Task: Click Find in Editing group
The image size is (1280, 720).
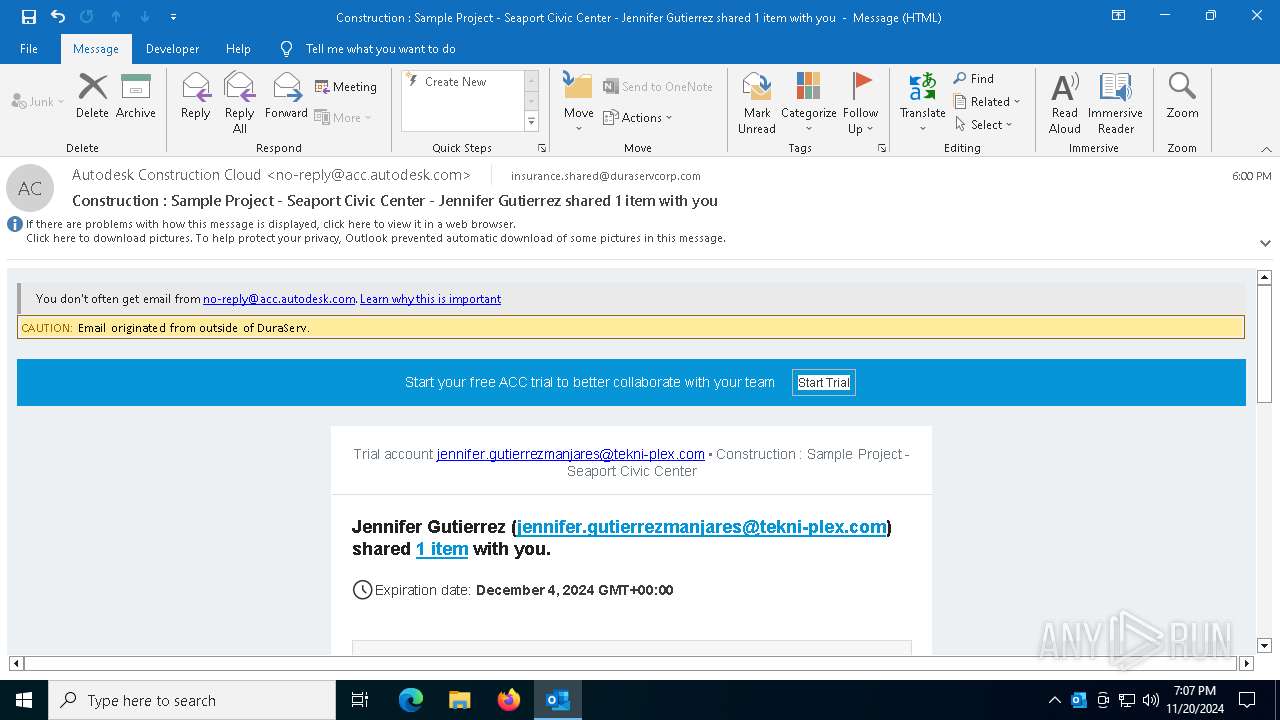Action: (x=974, y=79)
